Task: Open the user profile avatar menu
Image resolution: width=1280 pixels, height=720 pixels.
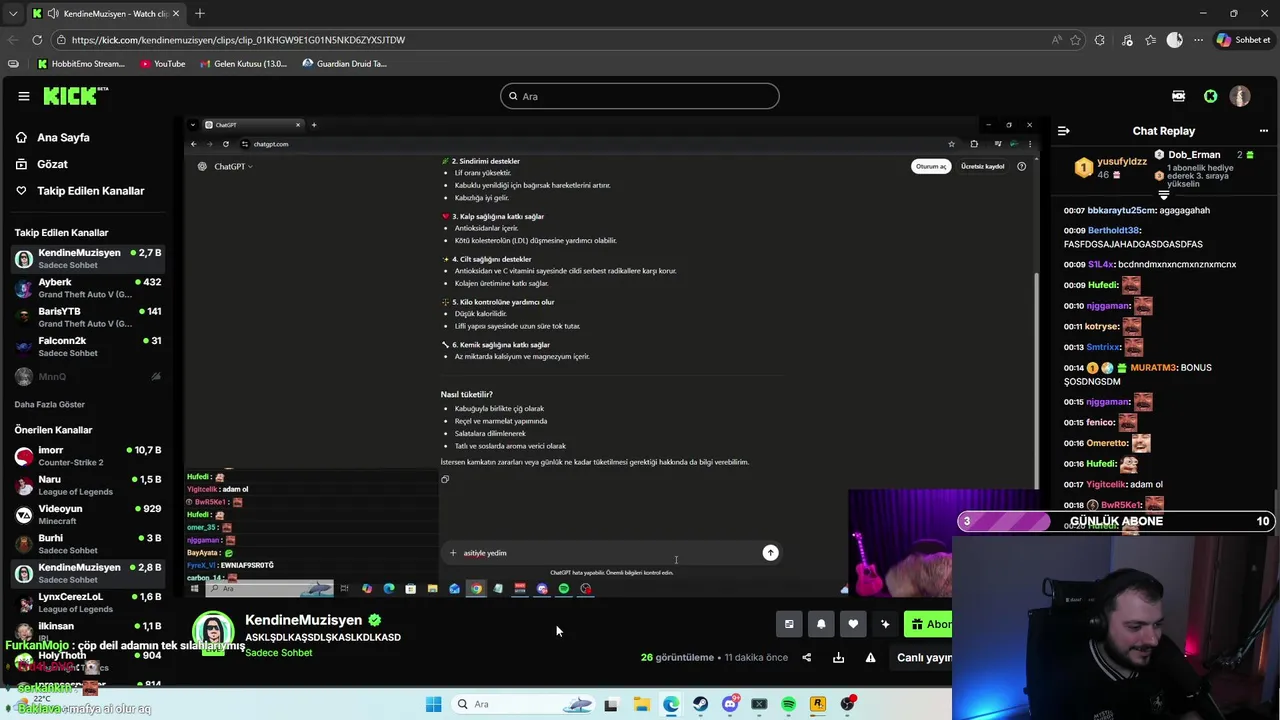Action: 1240,96
